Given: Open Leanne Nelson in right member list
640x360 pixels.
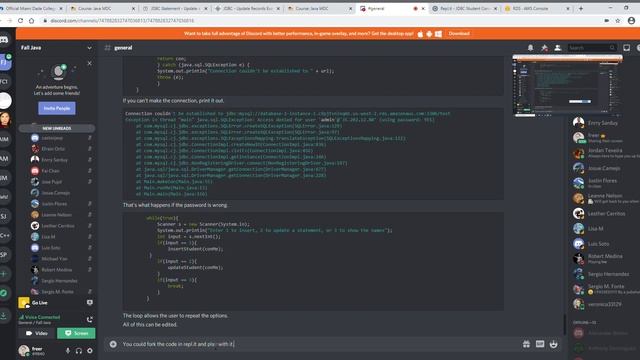Looking at the screenshot, I should click(604, 198).
